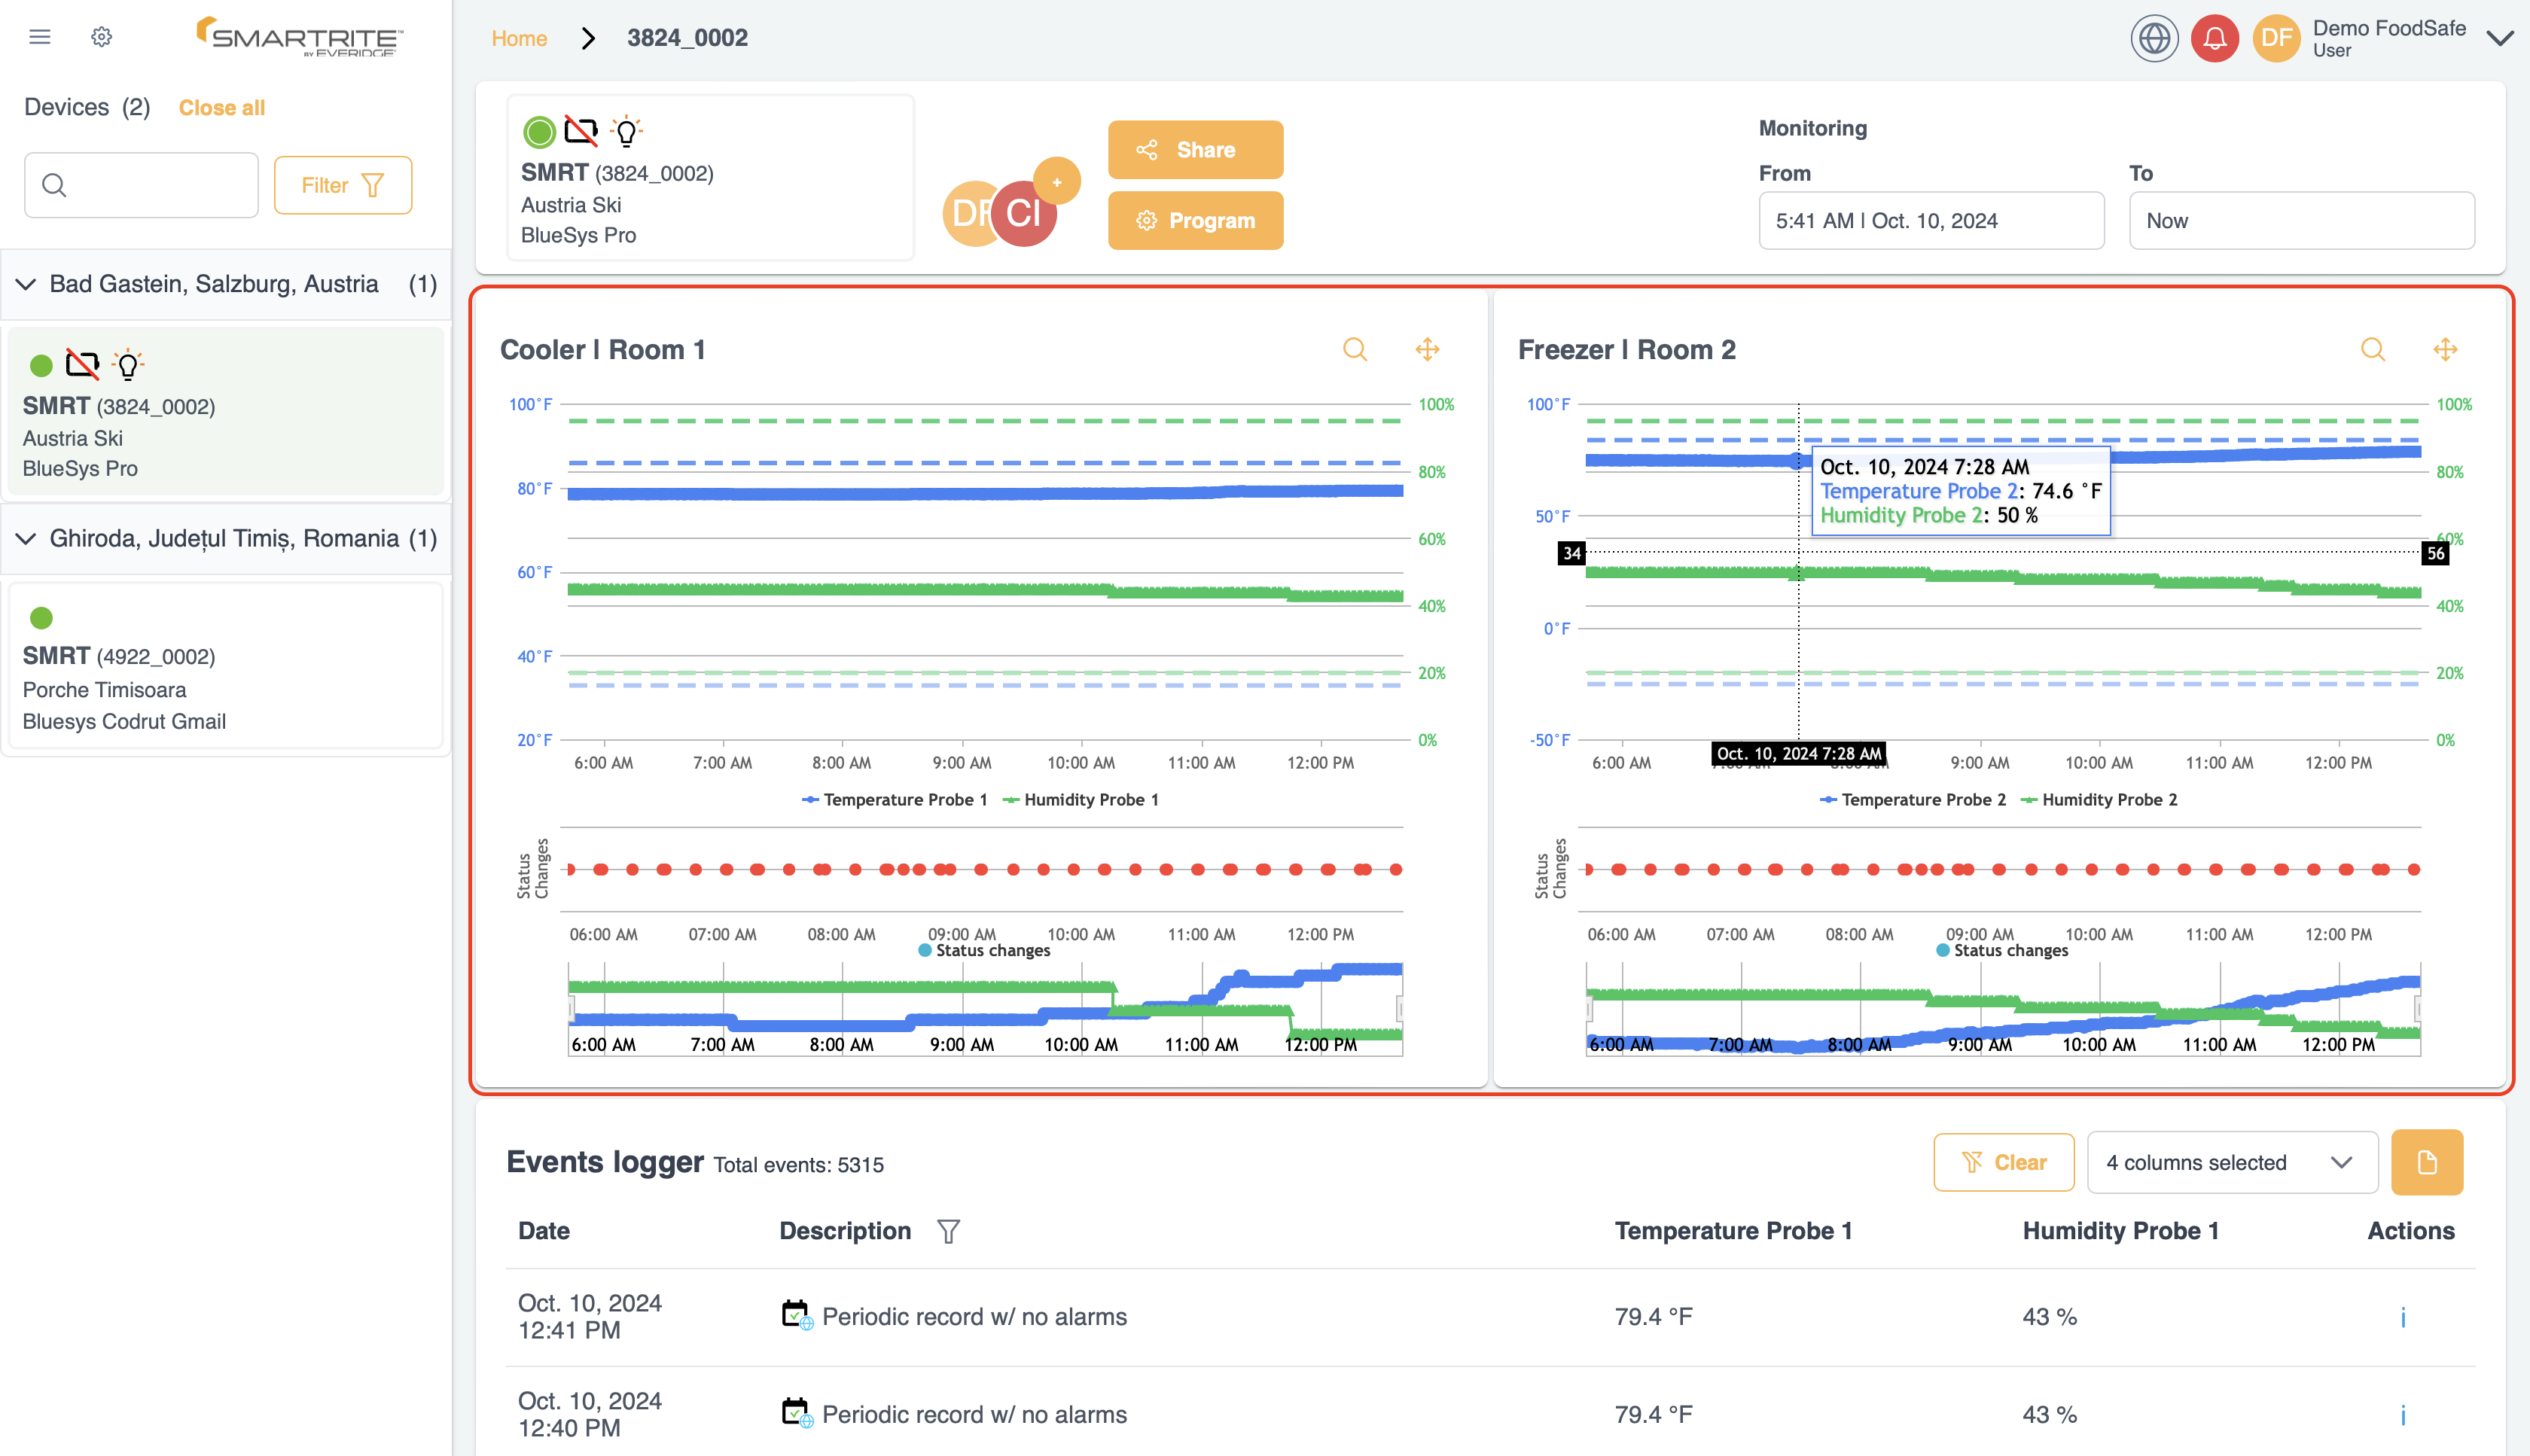Toggle Temperature Probe 1 legend series
This screenshot has height=1456, width=2530.
tap(895, 800)
